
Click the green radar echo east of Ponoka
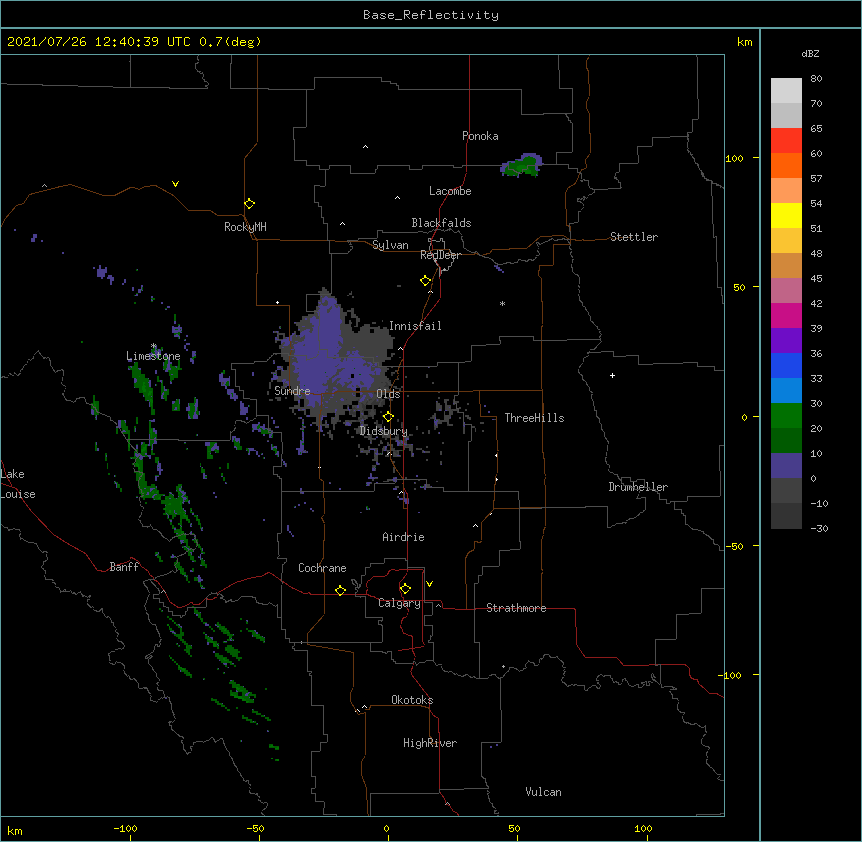coord(521,165)
